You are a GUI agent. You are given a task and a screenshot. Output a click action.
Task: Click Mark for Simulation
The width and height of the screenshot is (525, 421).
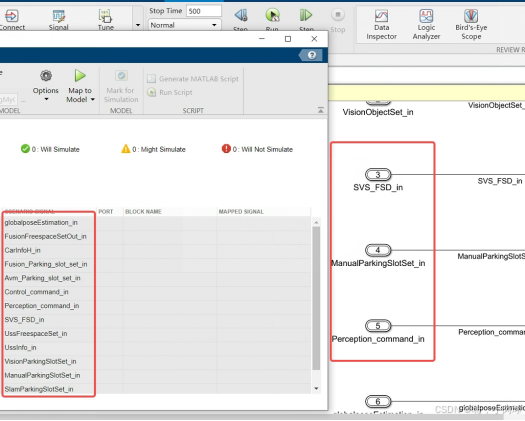tap(121, 86)
